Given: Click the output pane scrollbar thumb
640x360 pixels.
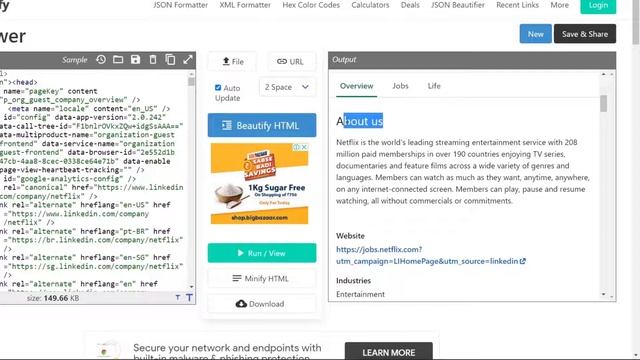Looking at the screenshot, I should coord(603,103).
